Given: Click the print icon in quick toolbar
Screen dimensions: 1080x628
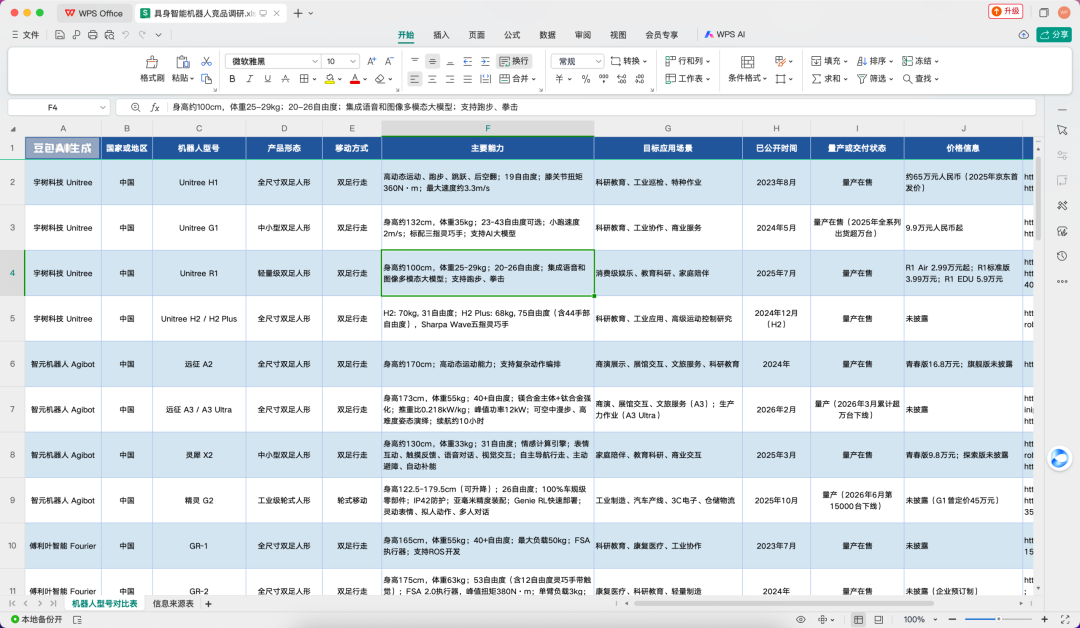Looking at the screenshot, I should [92, 35].
